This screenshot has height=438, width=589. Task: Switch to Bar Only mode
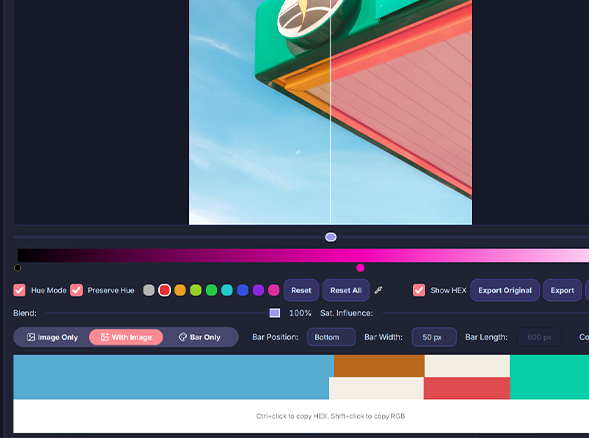[200, 337]
